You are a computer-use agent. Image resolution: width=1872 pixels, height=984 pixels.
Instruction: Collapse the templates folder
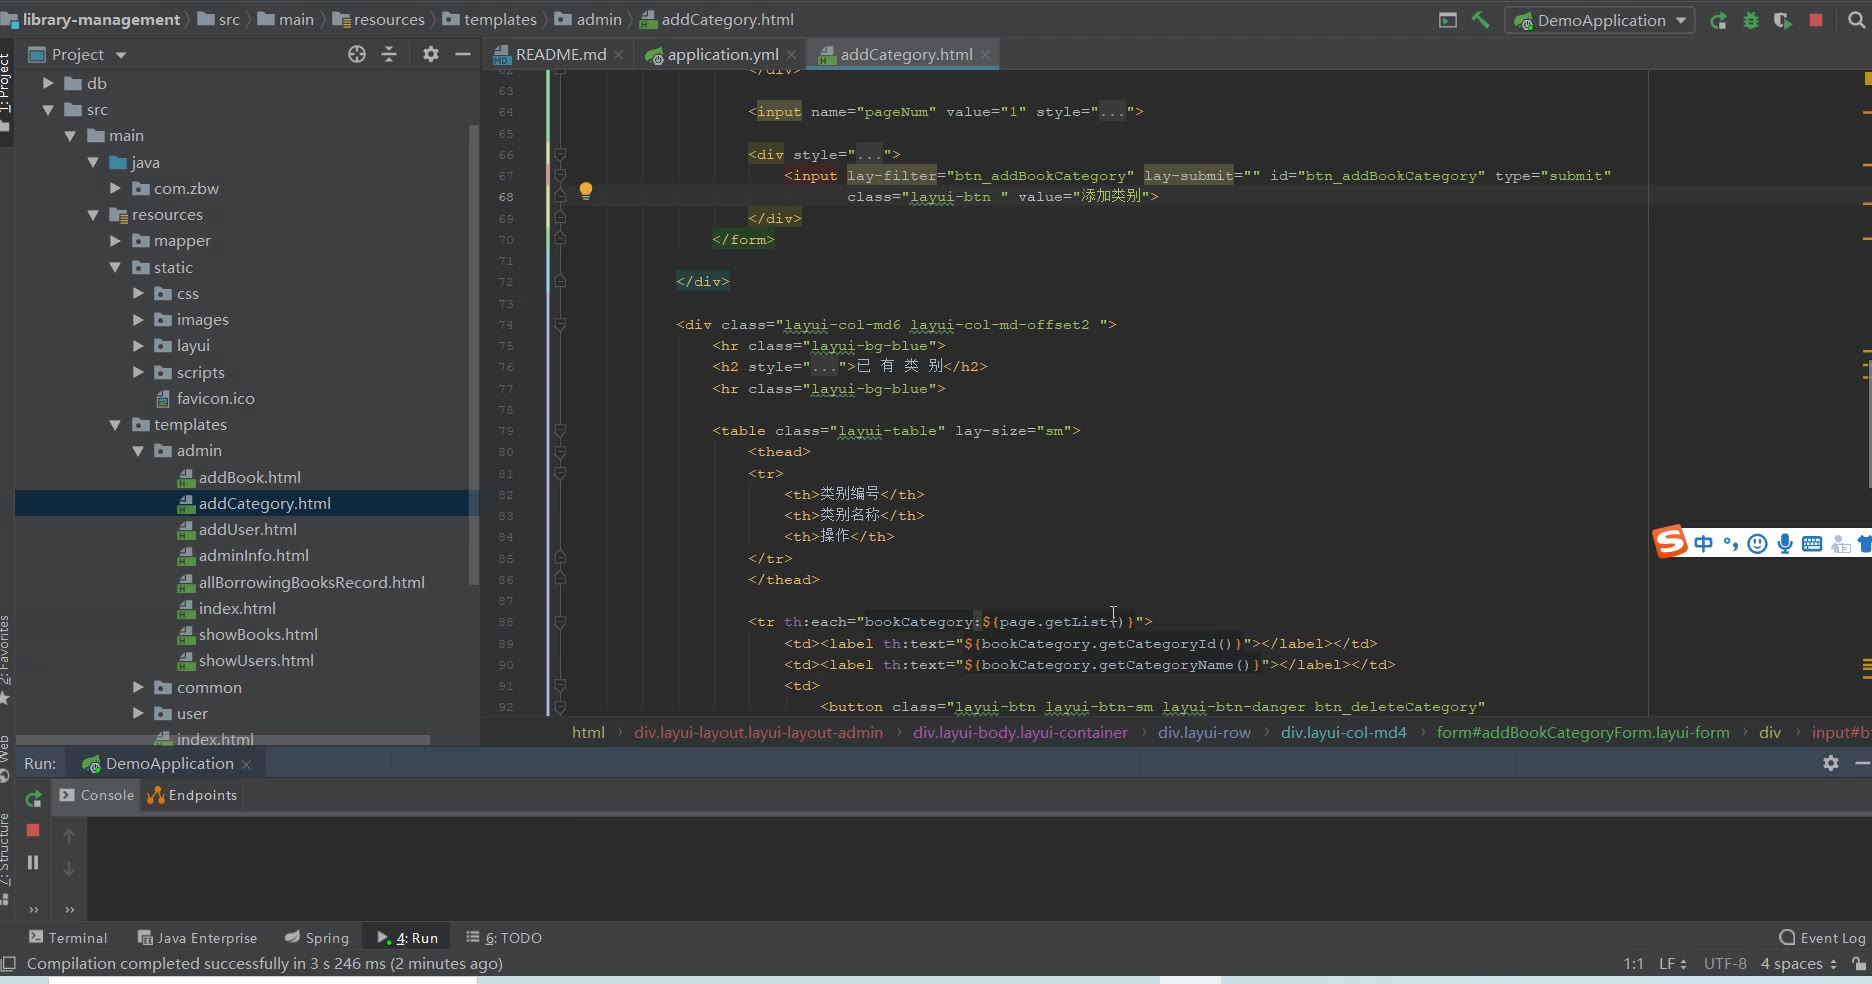[x=115, y=425]
